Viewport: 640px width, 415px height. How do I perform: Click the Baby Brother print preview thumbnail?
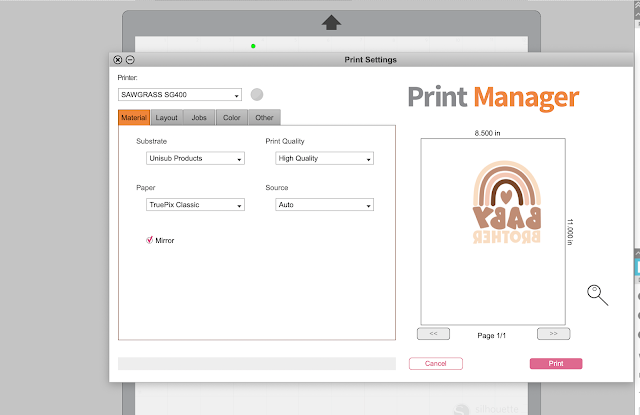click(493, 231)
